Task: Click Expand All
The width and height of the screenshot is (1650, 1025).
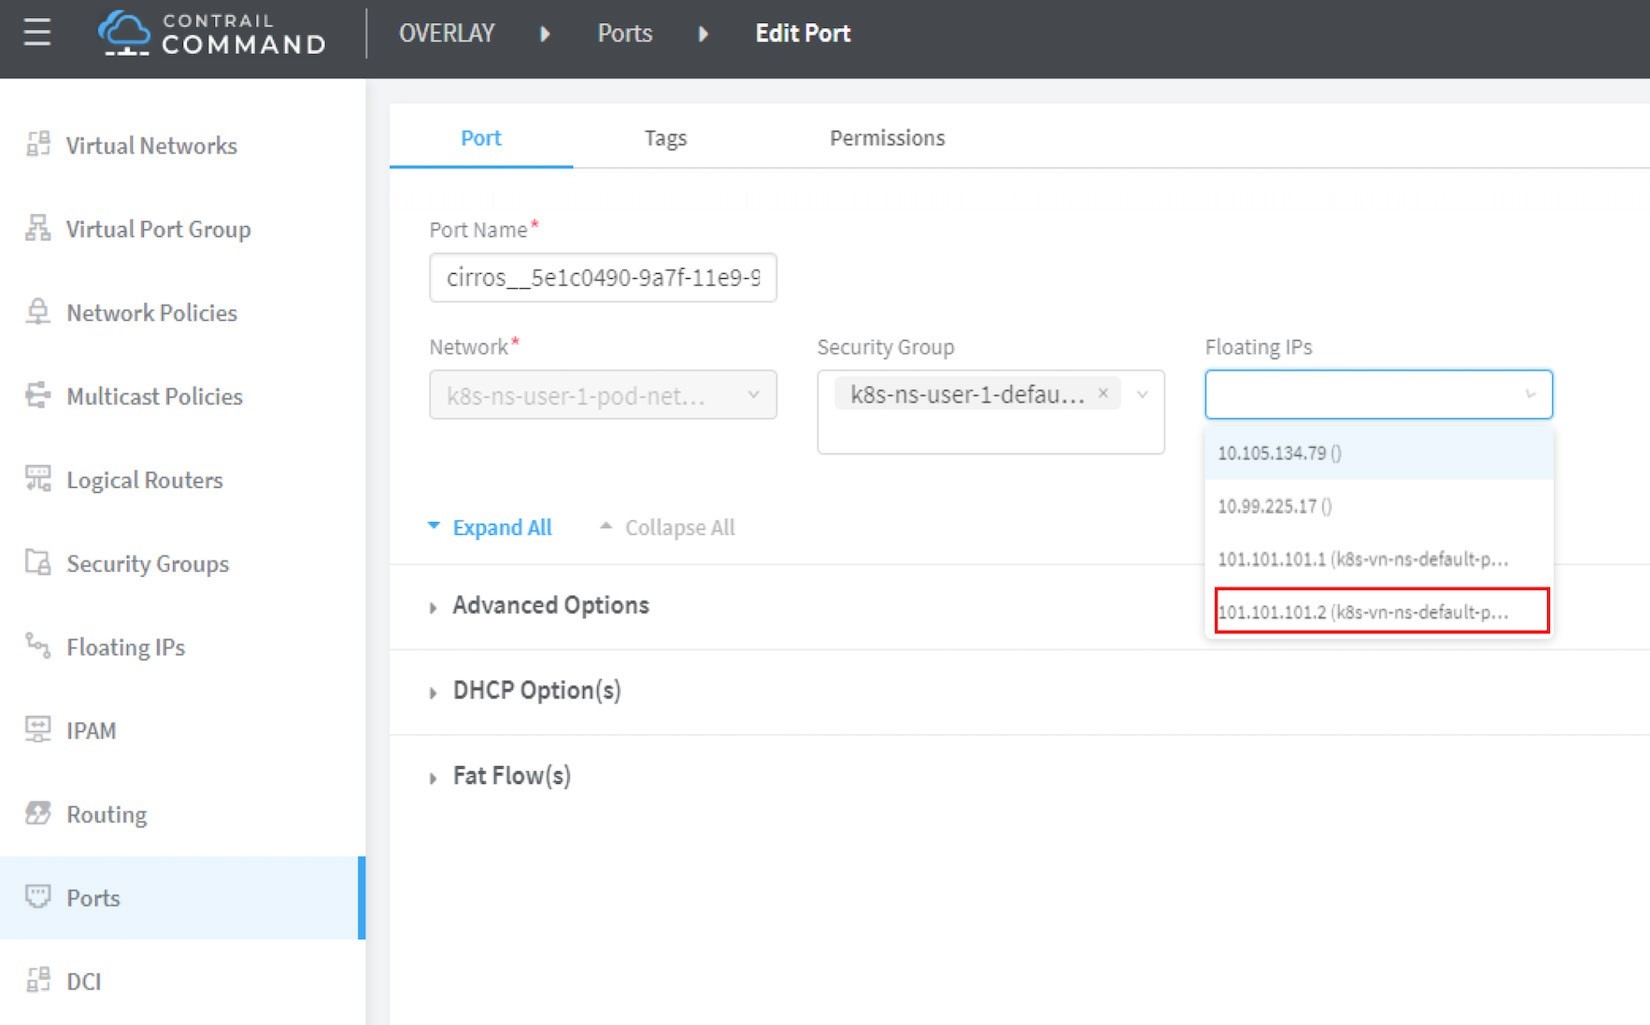Action: pos(490,527)
